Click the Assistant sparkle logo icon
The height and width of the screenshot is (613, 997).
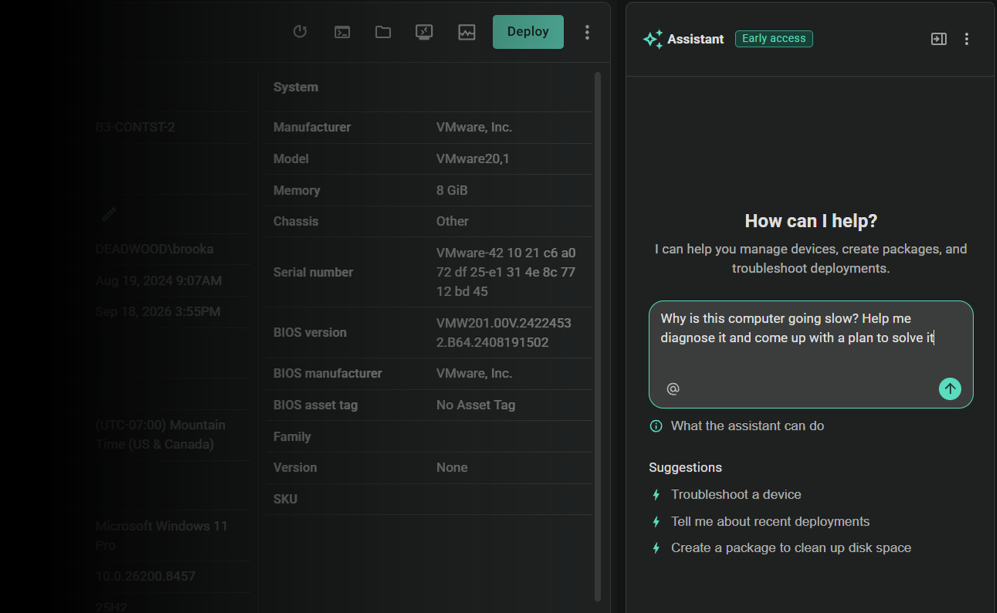[x=652, y=39]
